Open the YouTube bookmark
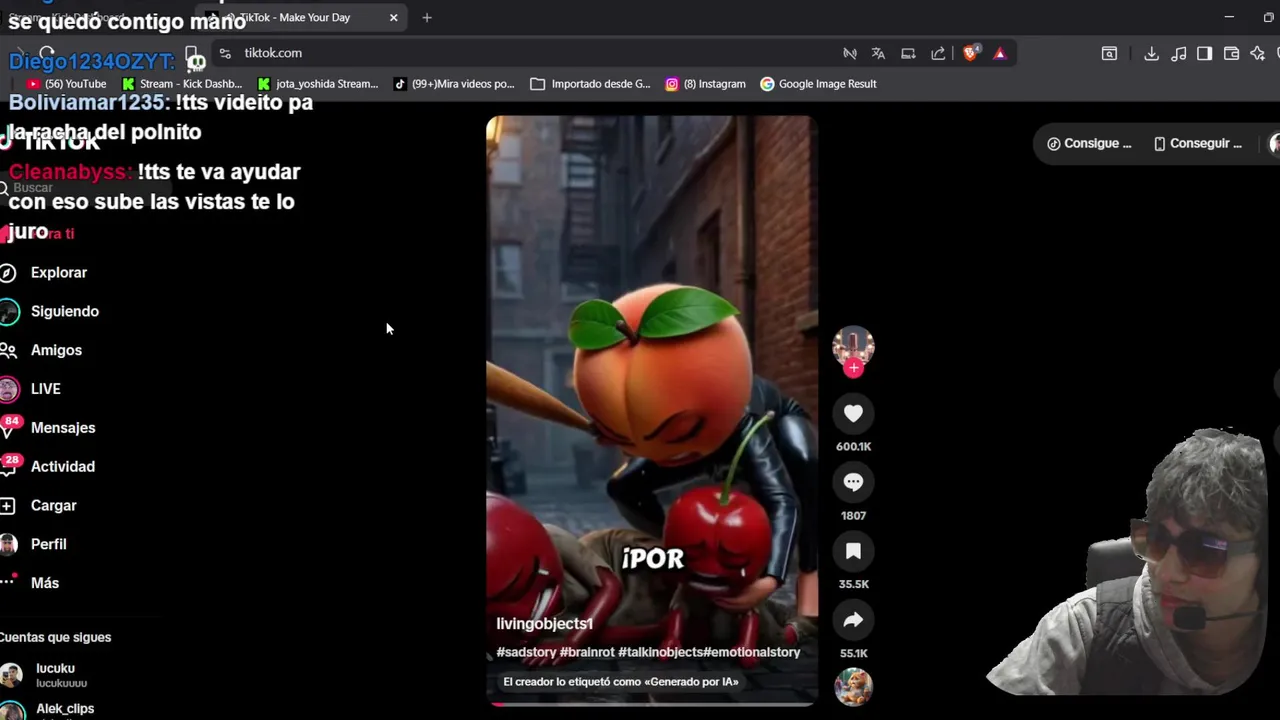1280x720 pixels. tap(67, 84)
